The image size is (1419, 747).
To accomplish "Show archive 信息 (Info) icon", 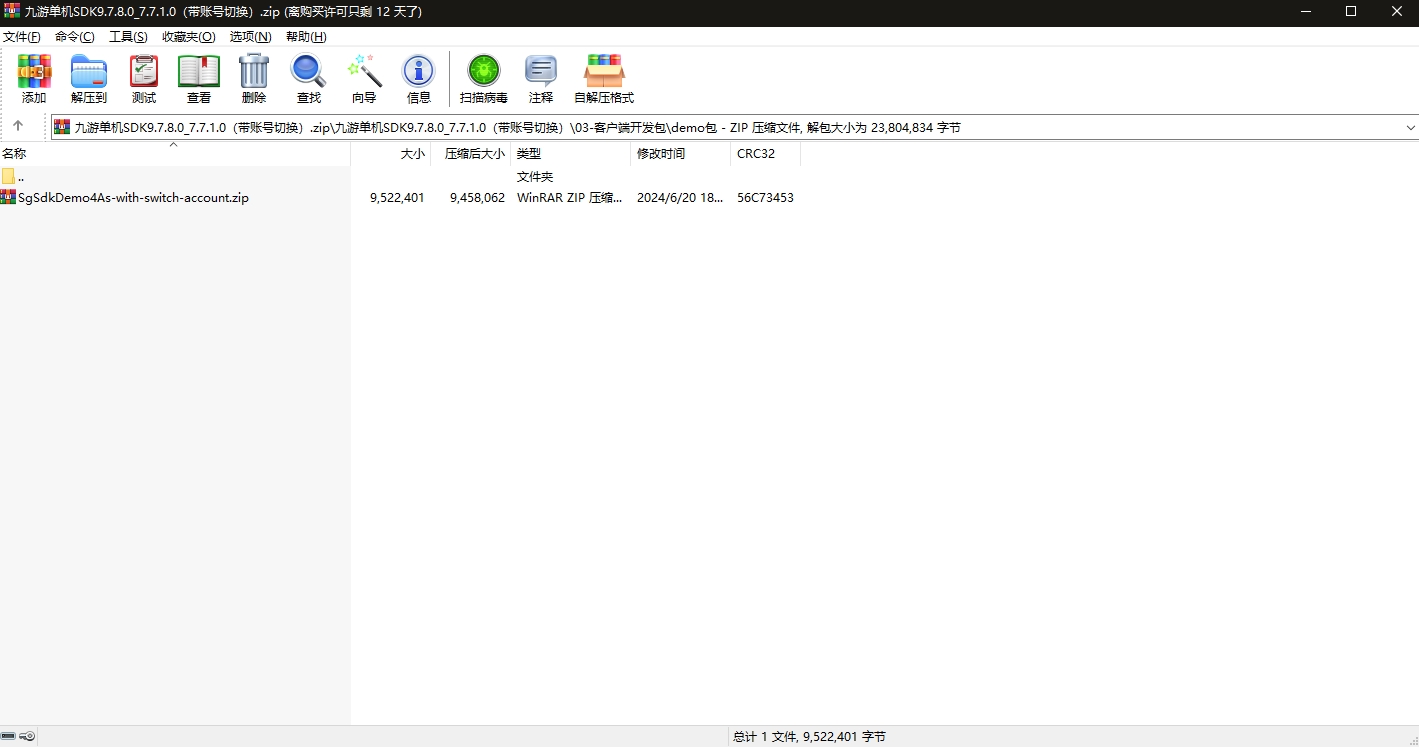I will [x=418, y=78].
